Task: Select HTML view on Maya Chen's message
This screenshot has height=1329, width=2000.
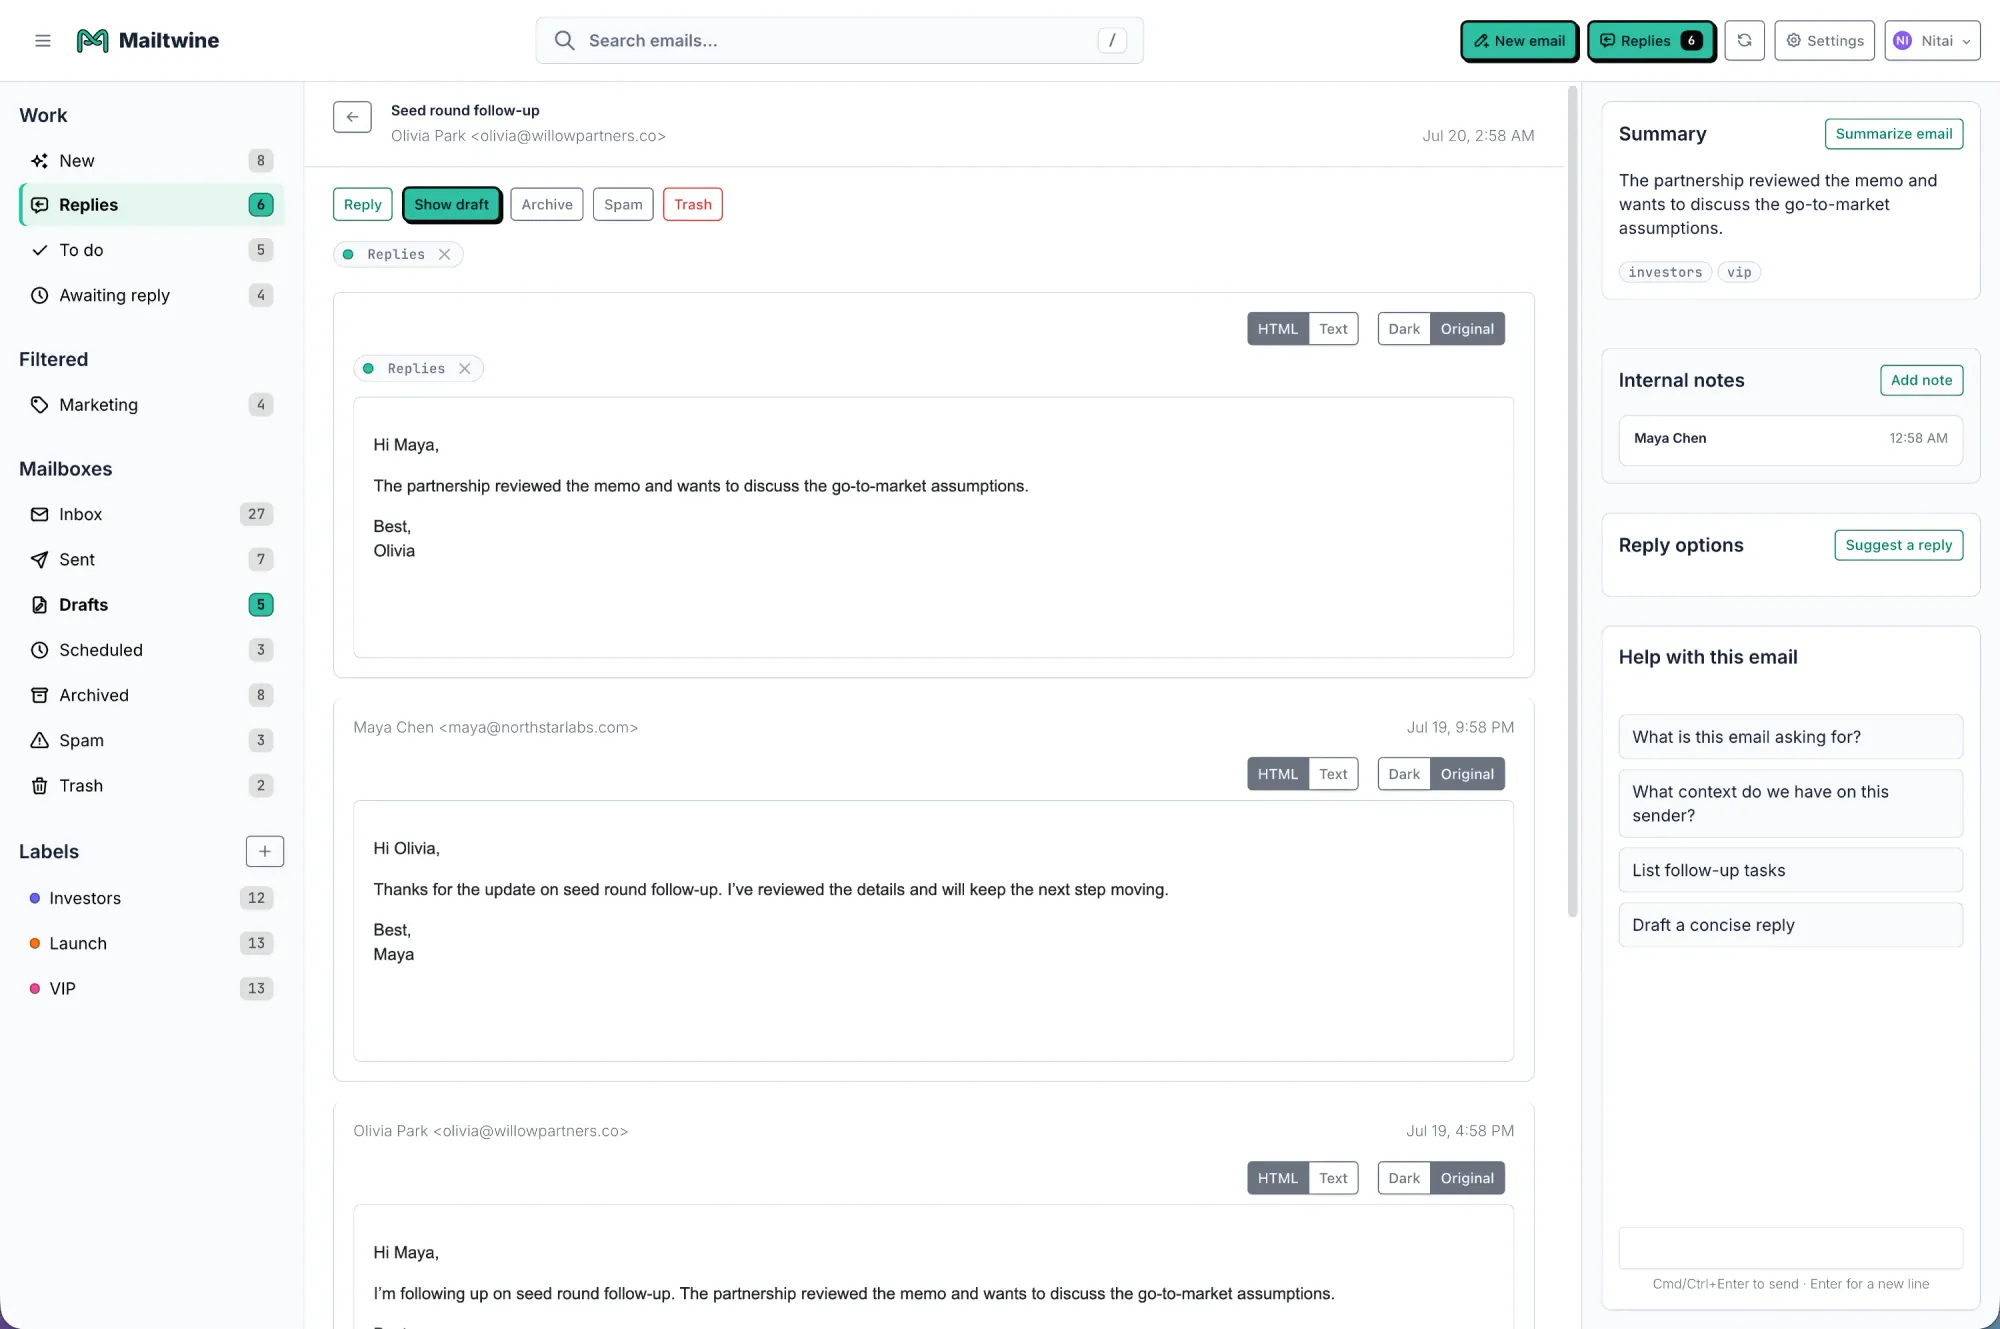Action: pyautogui.click(x=1278, y=774)
